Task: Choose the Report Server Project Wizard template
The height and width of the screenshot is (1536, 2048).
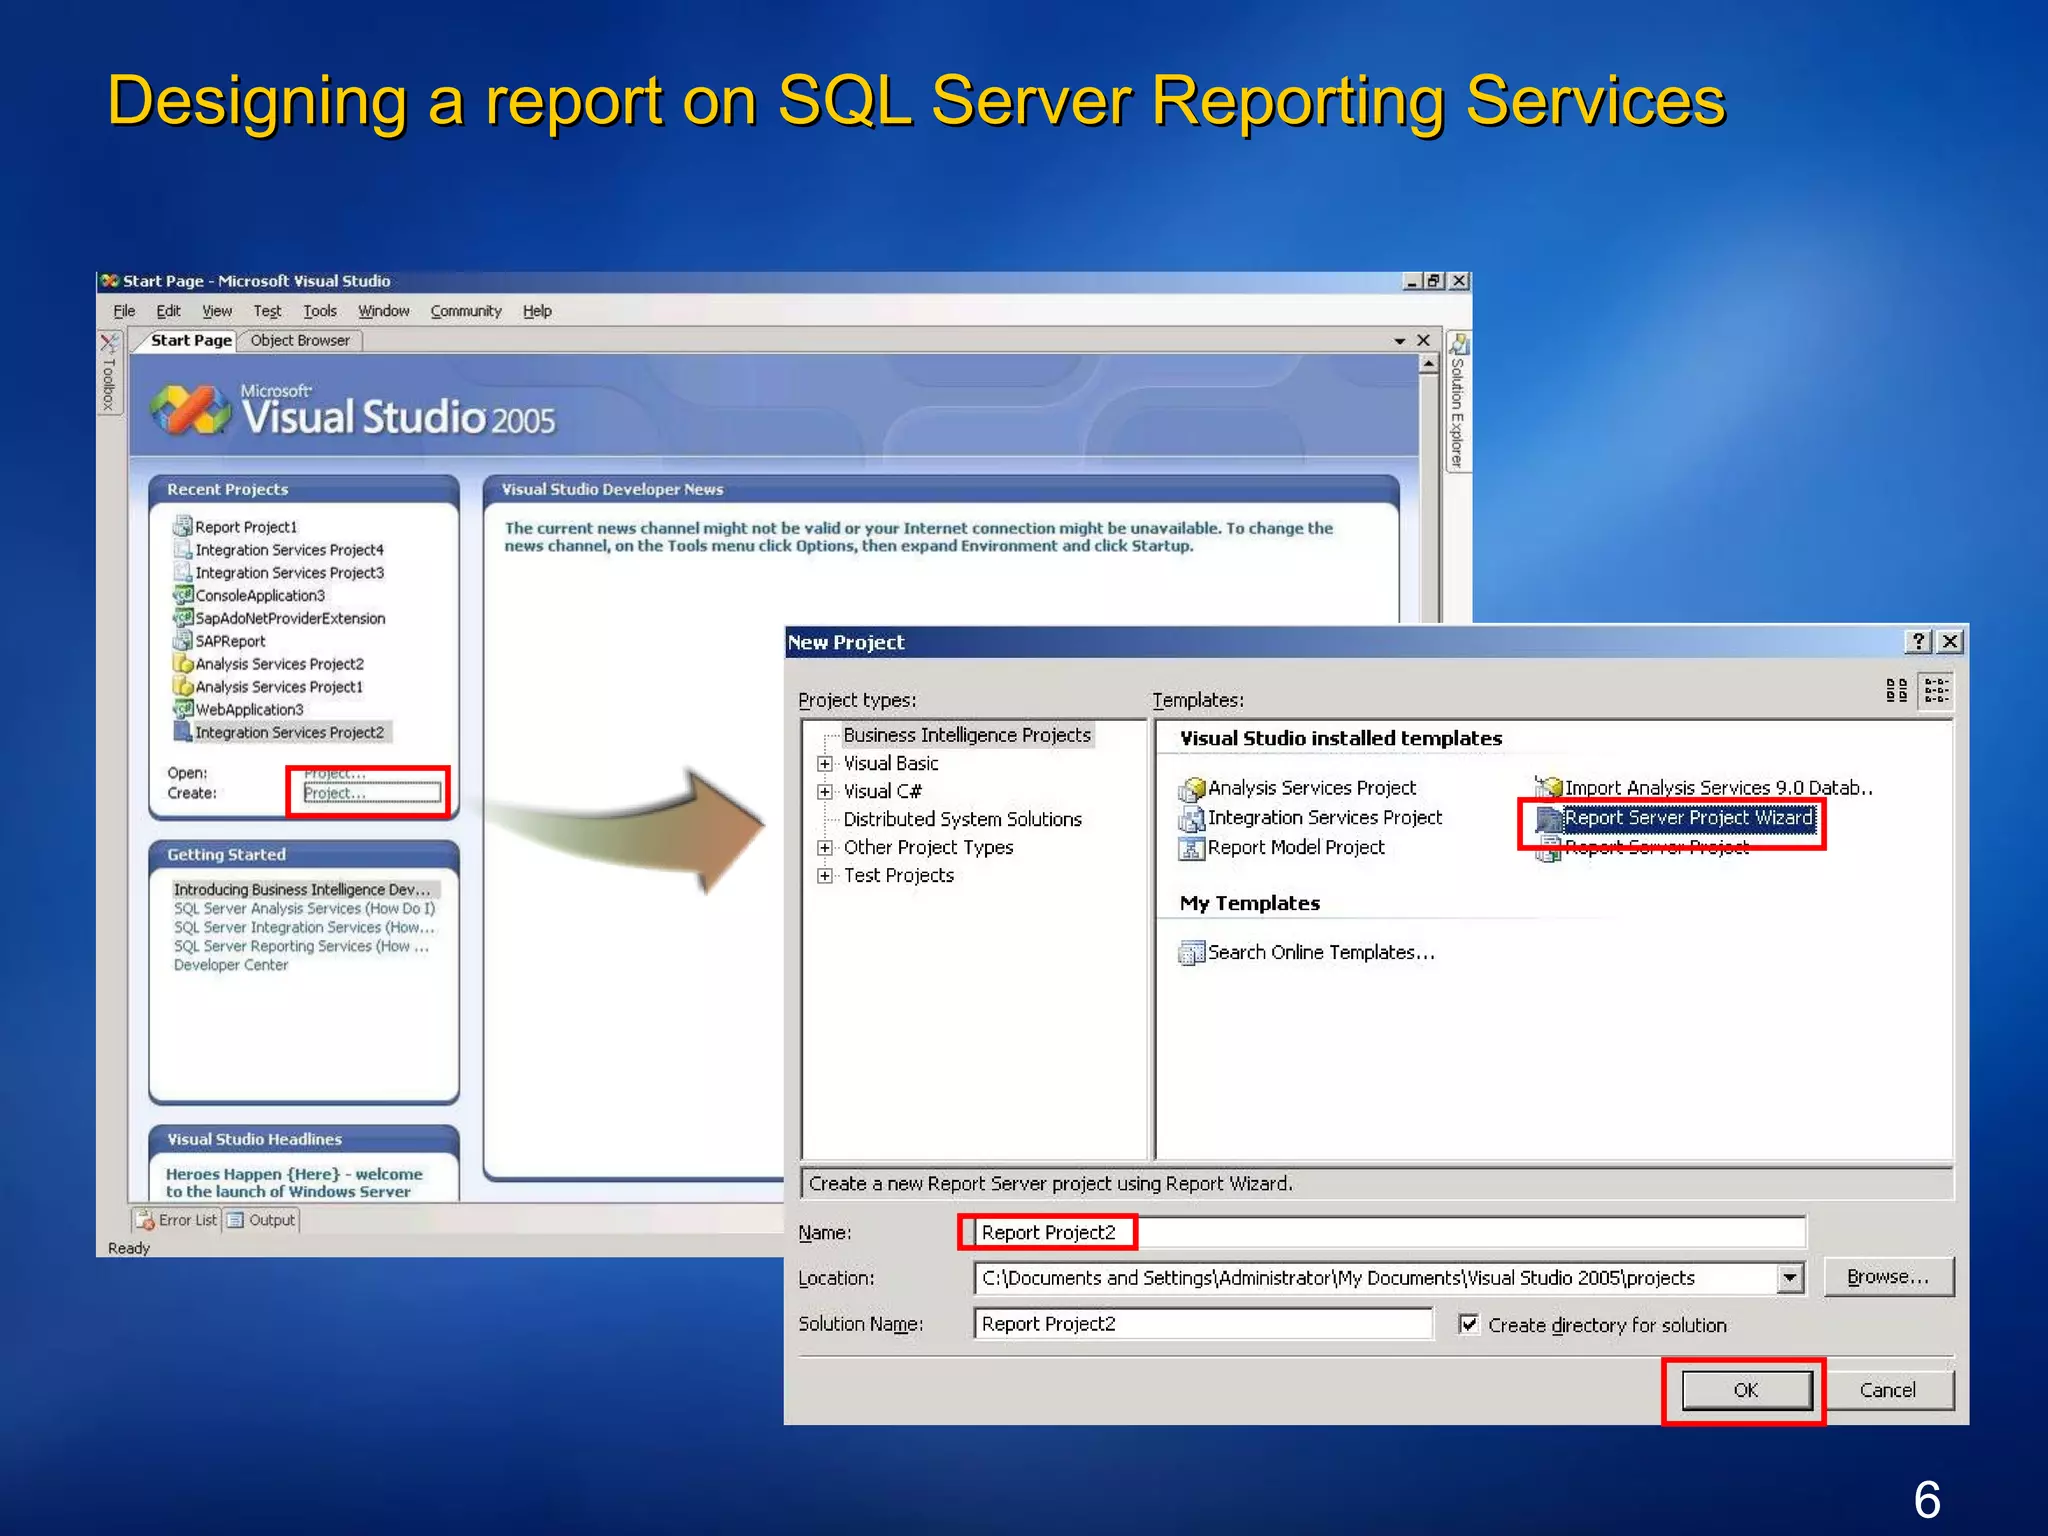Action: (1687, 818)
